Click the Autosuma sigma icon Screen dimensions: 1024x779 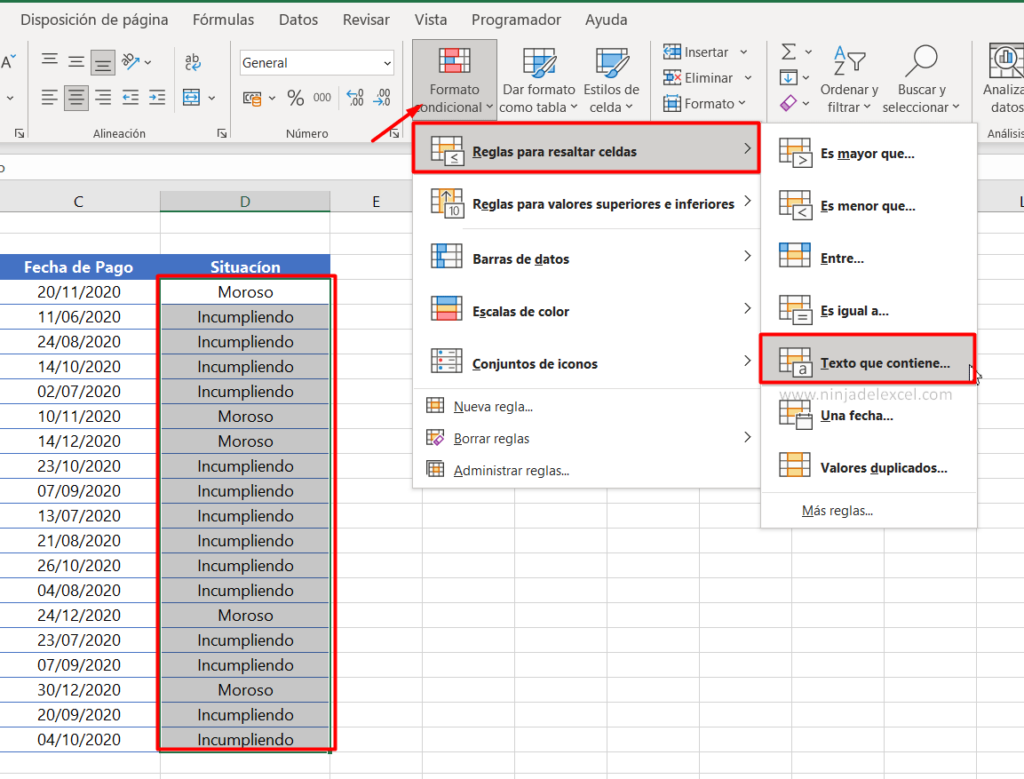[x=789, y=52]
